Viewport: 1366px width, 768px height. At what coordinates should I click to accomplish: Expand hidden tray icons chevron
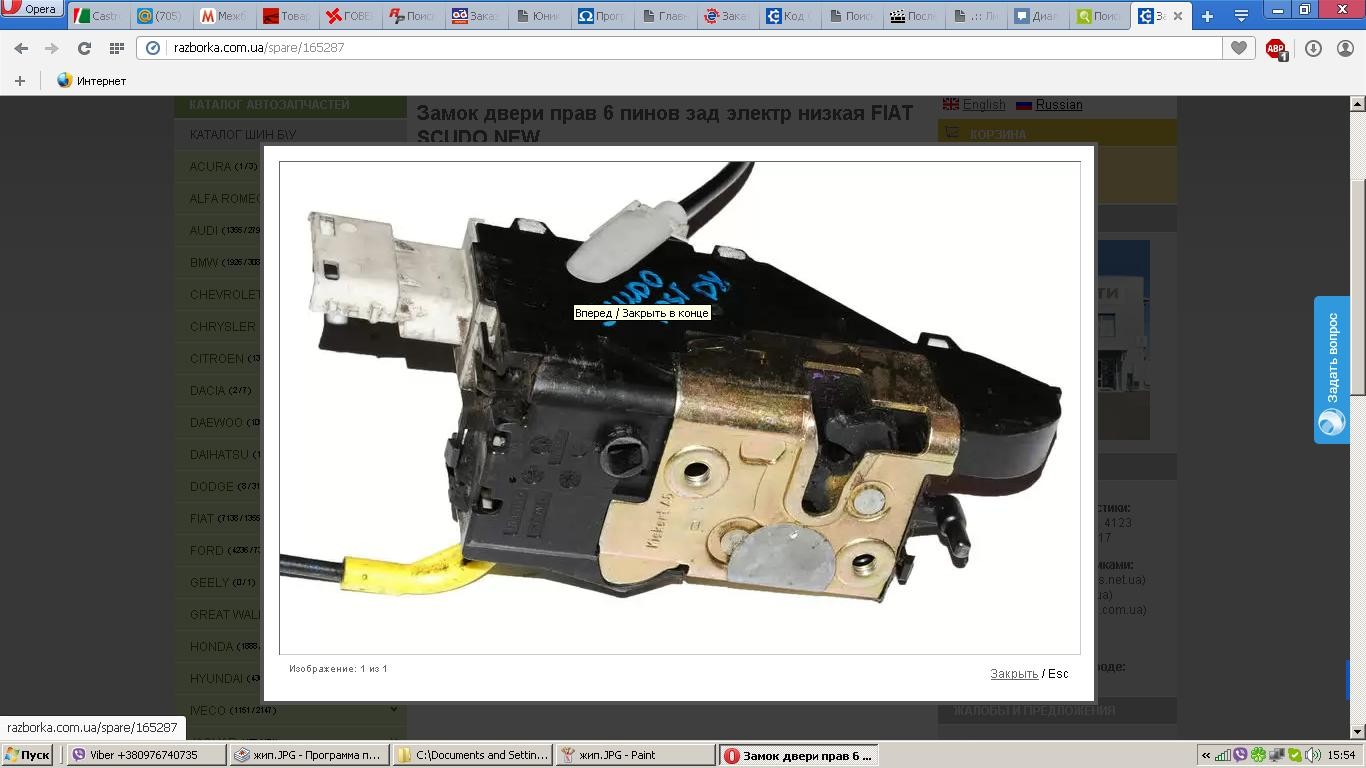point(1206,755)
